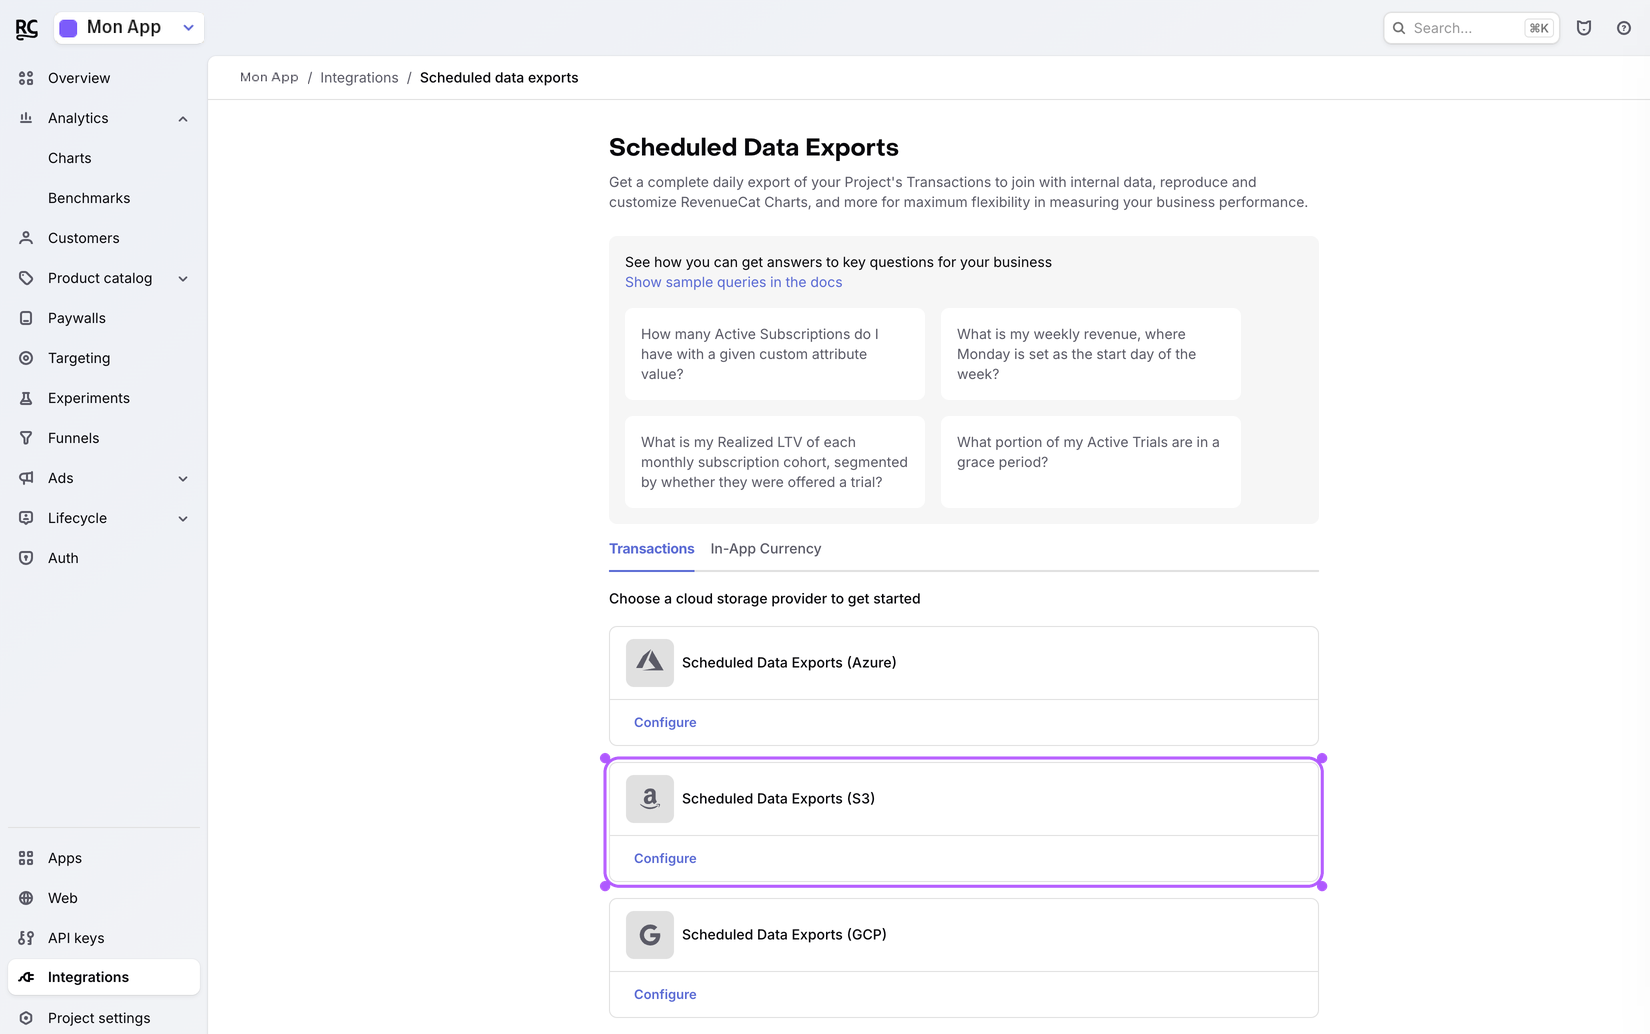Click the Web globe icon
Image resolution: width=1650 pixels, height=1034 pixels.
pyautogui.click(x=26, y=898)
